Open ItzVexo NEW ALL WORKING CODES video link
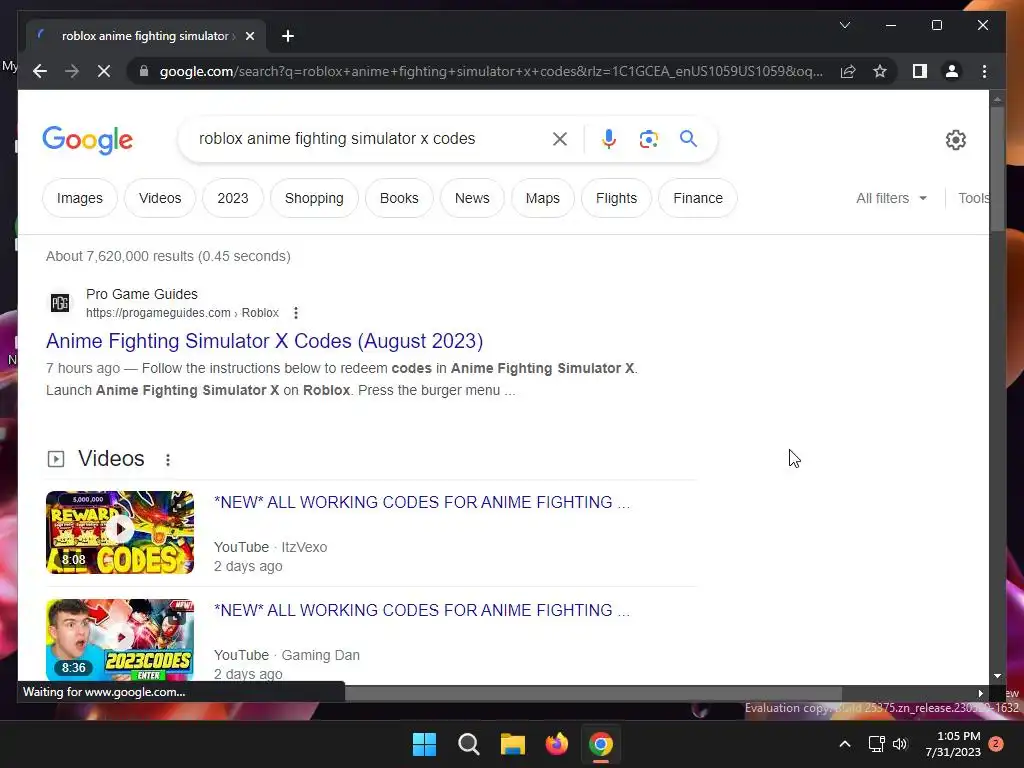Viewport: 1024px width, 768px height. coord(422,502)
